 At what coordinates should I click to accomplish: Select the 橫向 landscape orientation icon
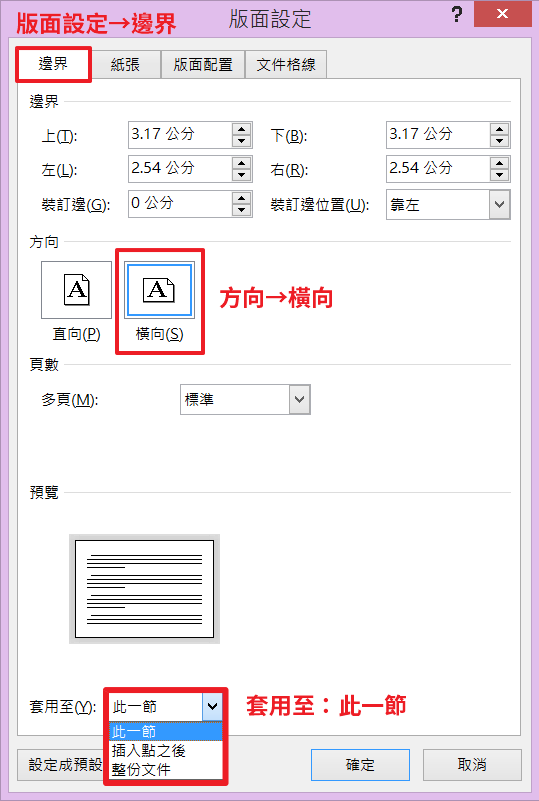159,290
